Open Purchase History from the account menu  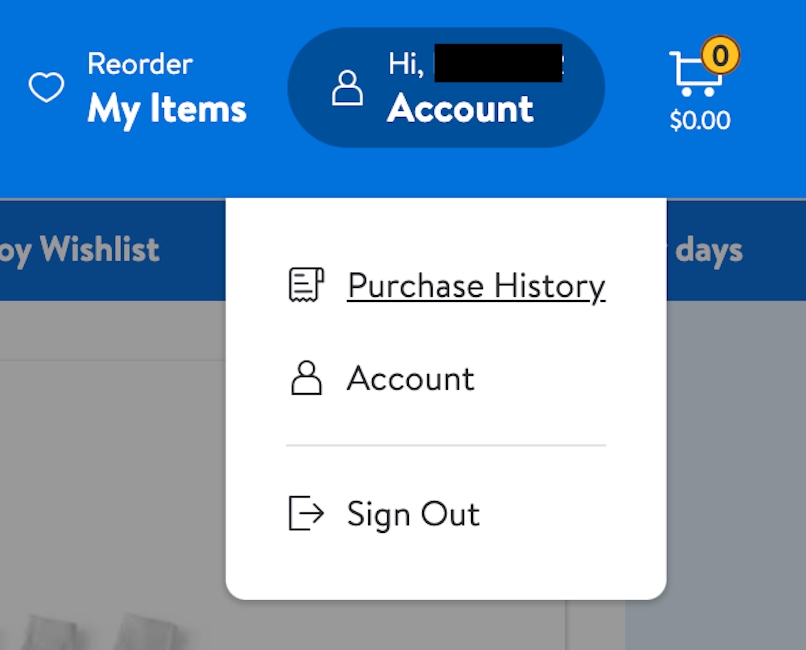(x=476, y=285)
